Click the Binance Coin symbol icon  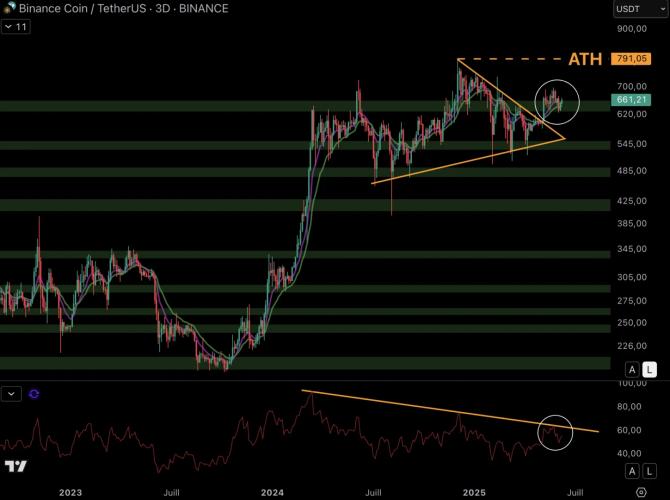pos(9,7)
